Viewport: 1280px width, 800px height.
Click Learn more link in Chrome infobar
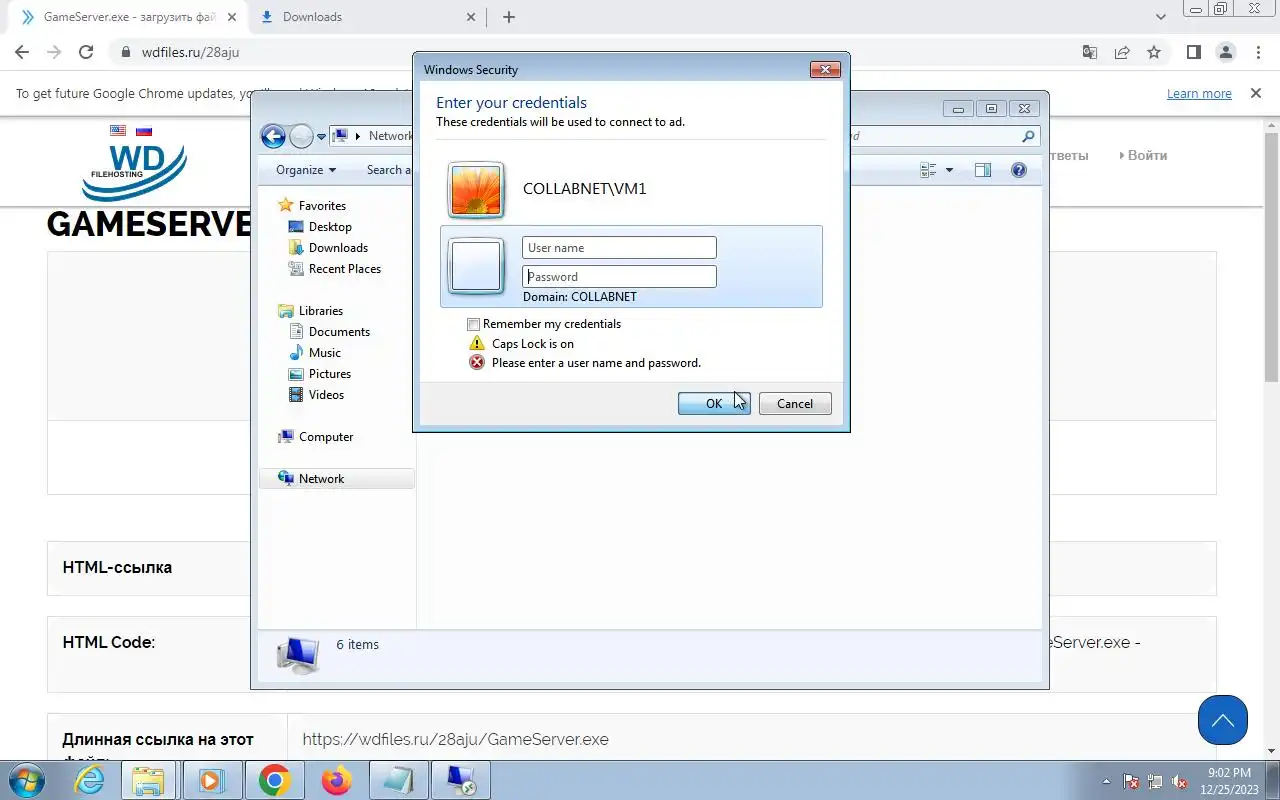coord(1199,93)
